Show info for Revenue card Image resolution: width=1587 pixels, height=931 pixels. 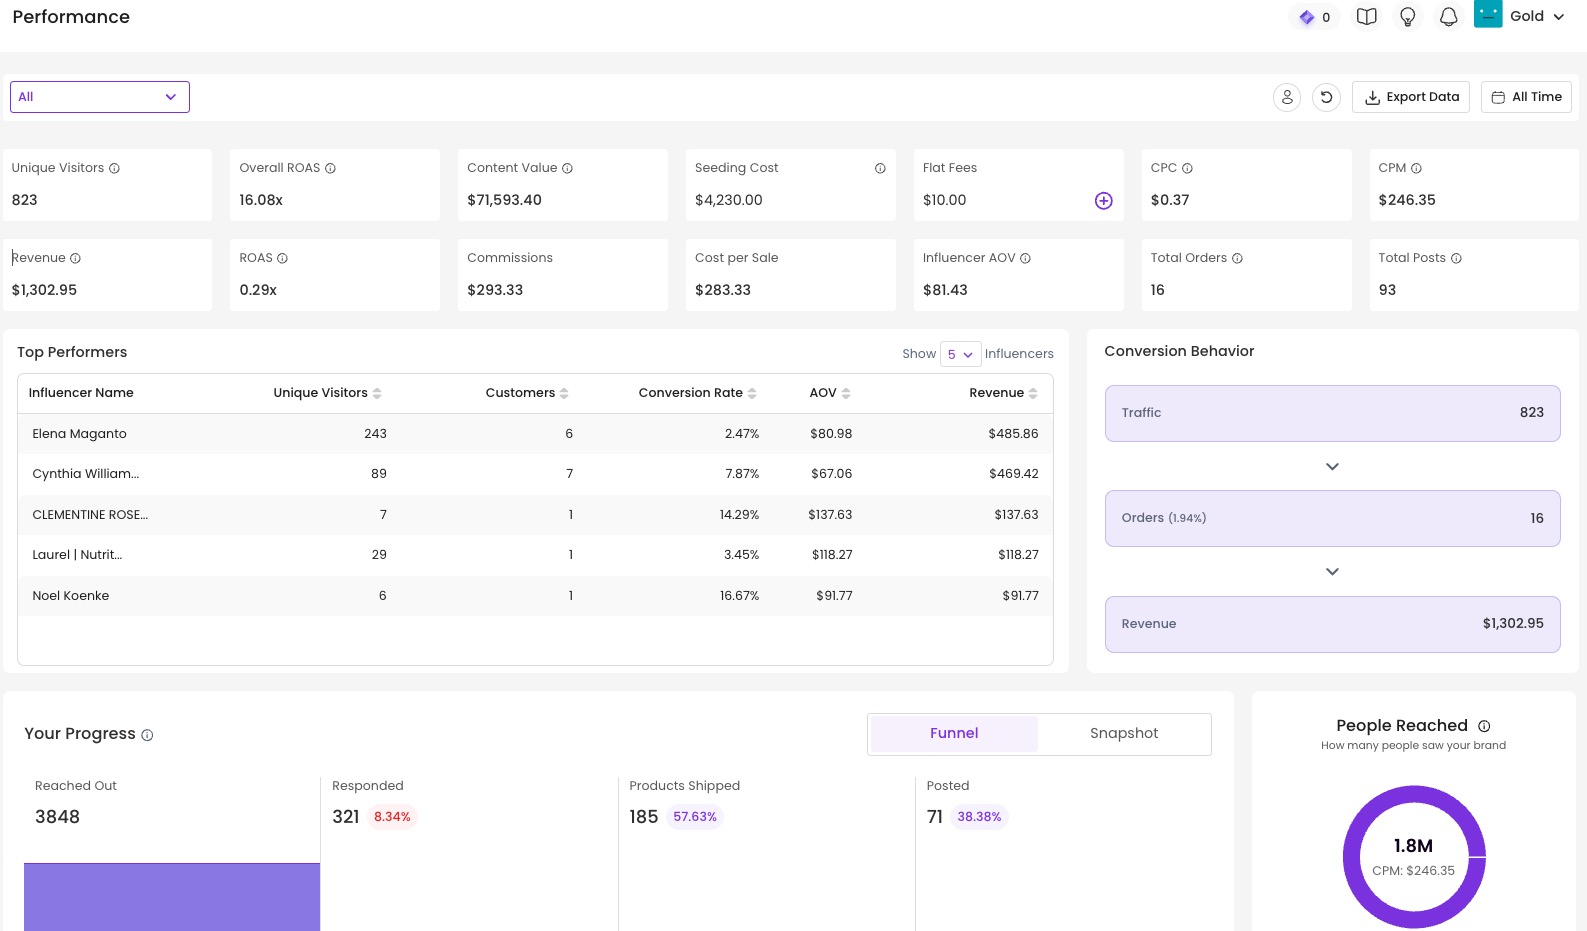click(75, 258)
